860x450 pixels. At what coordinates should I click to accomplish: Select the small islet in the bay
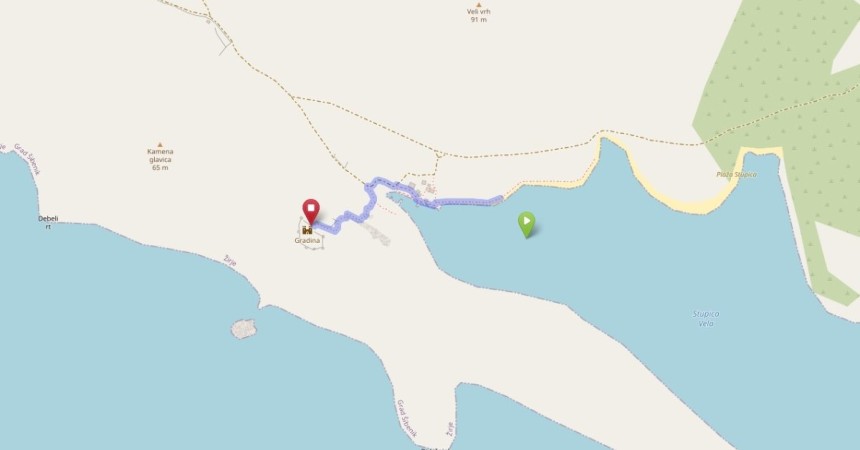[x=244, y=329]
